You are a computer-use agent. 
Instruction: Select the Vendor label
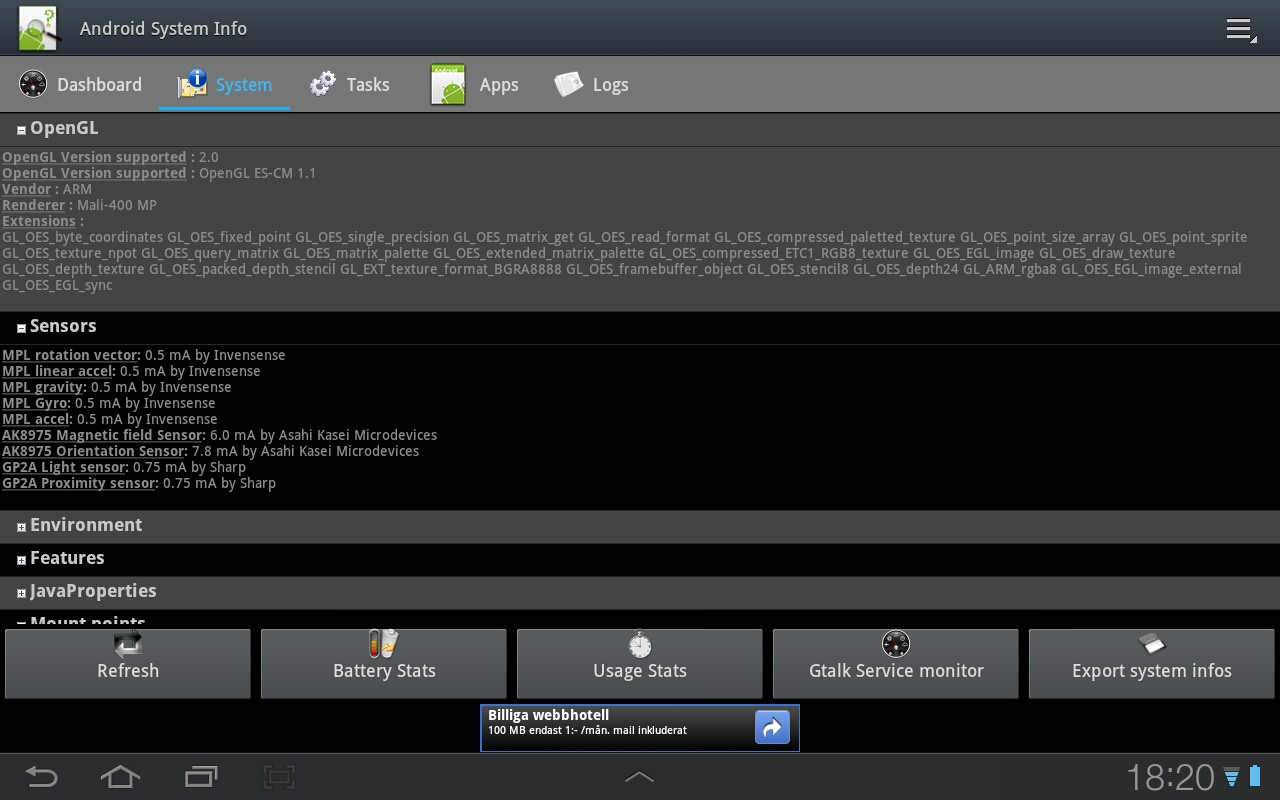[x=27, y=189]
